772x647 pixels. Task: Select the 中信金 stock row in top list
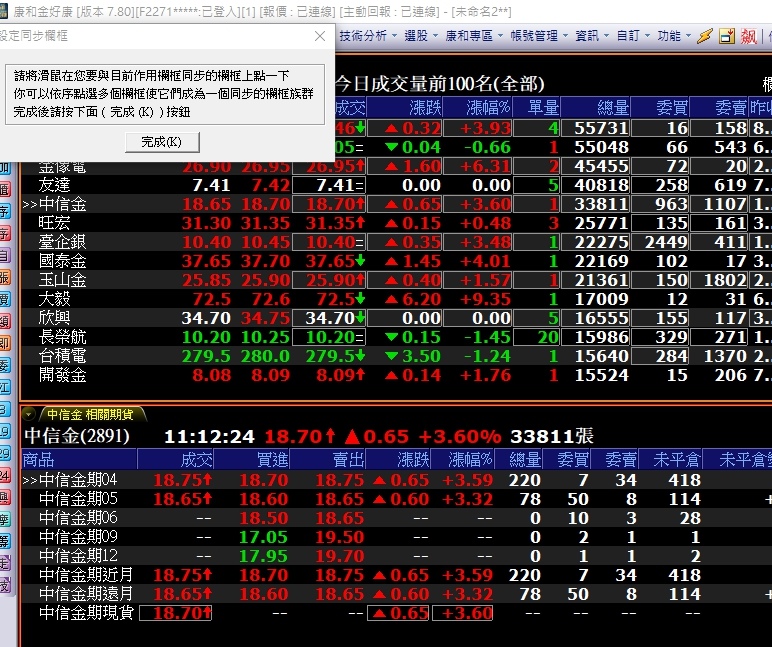[x=396, y=204]
